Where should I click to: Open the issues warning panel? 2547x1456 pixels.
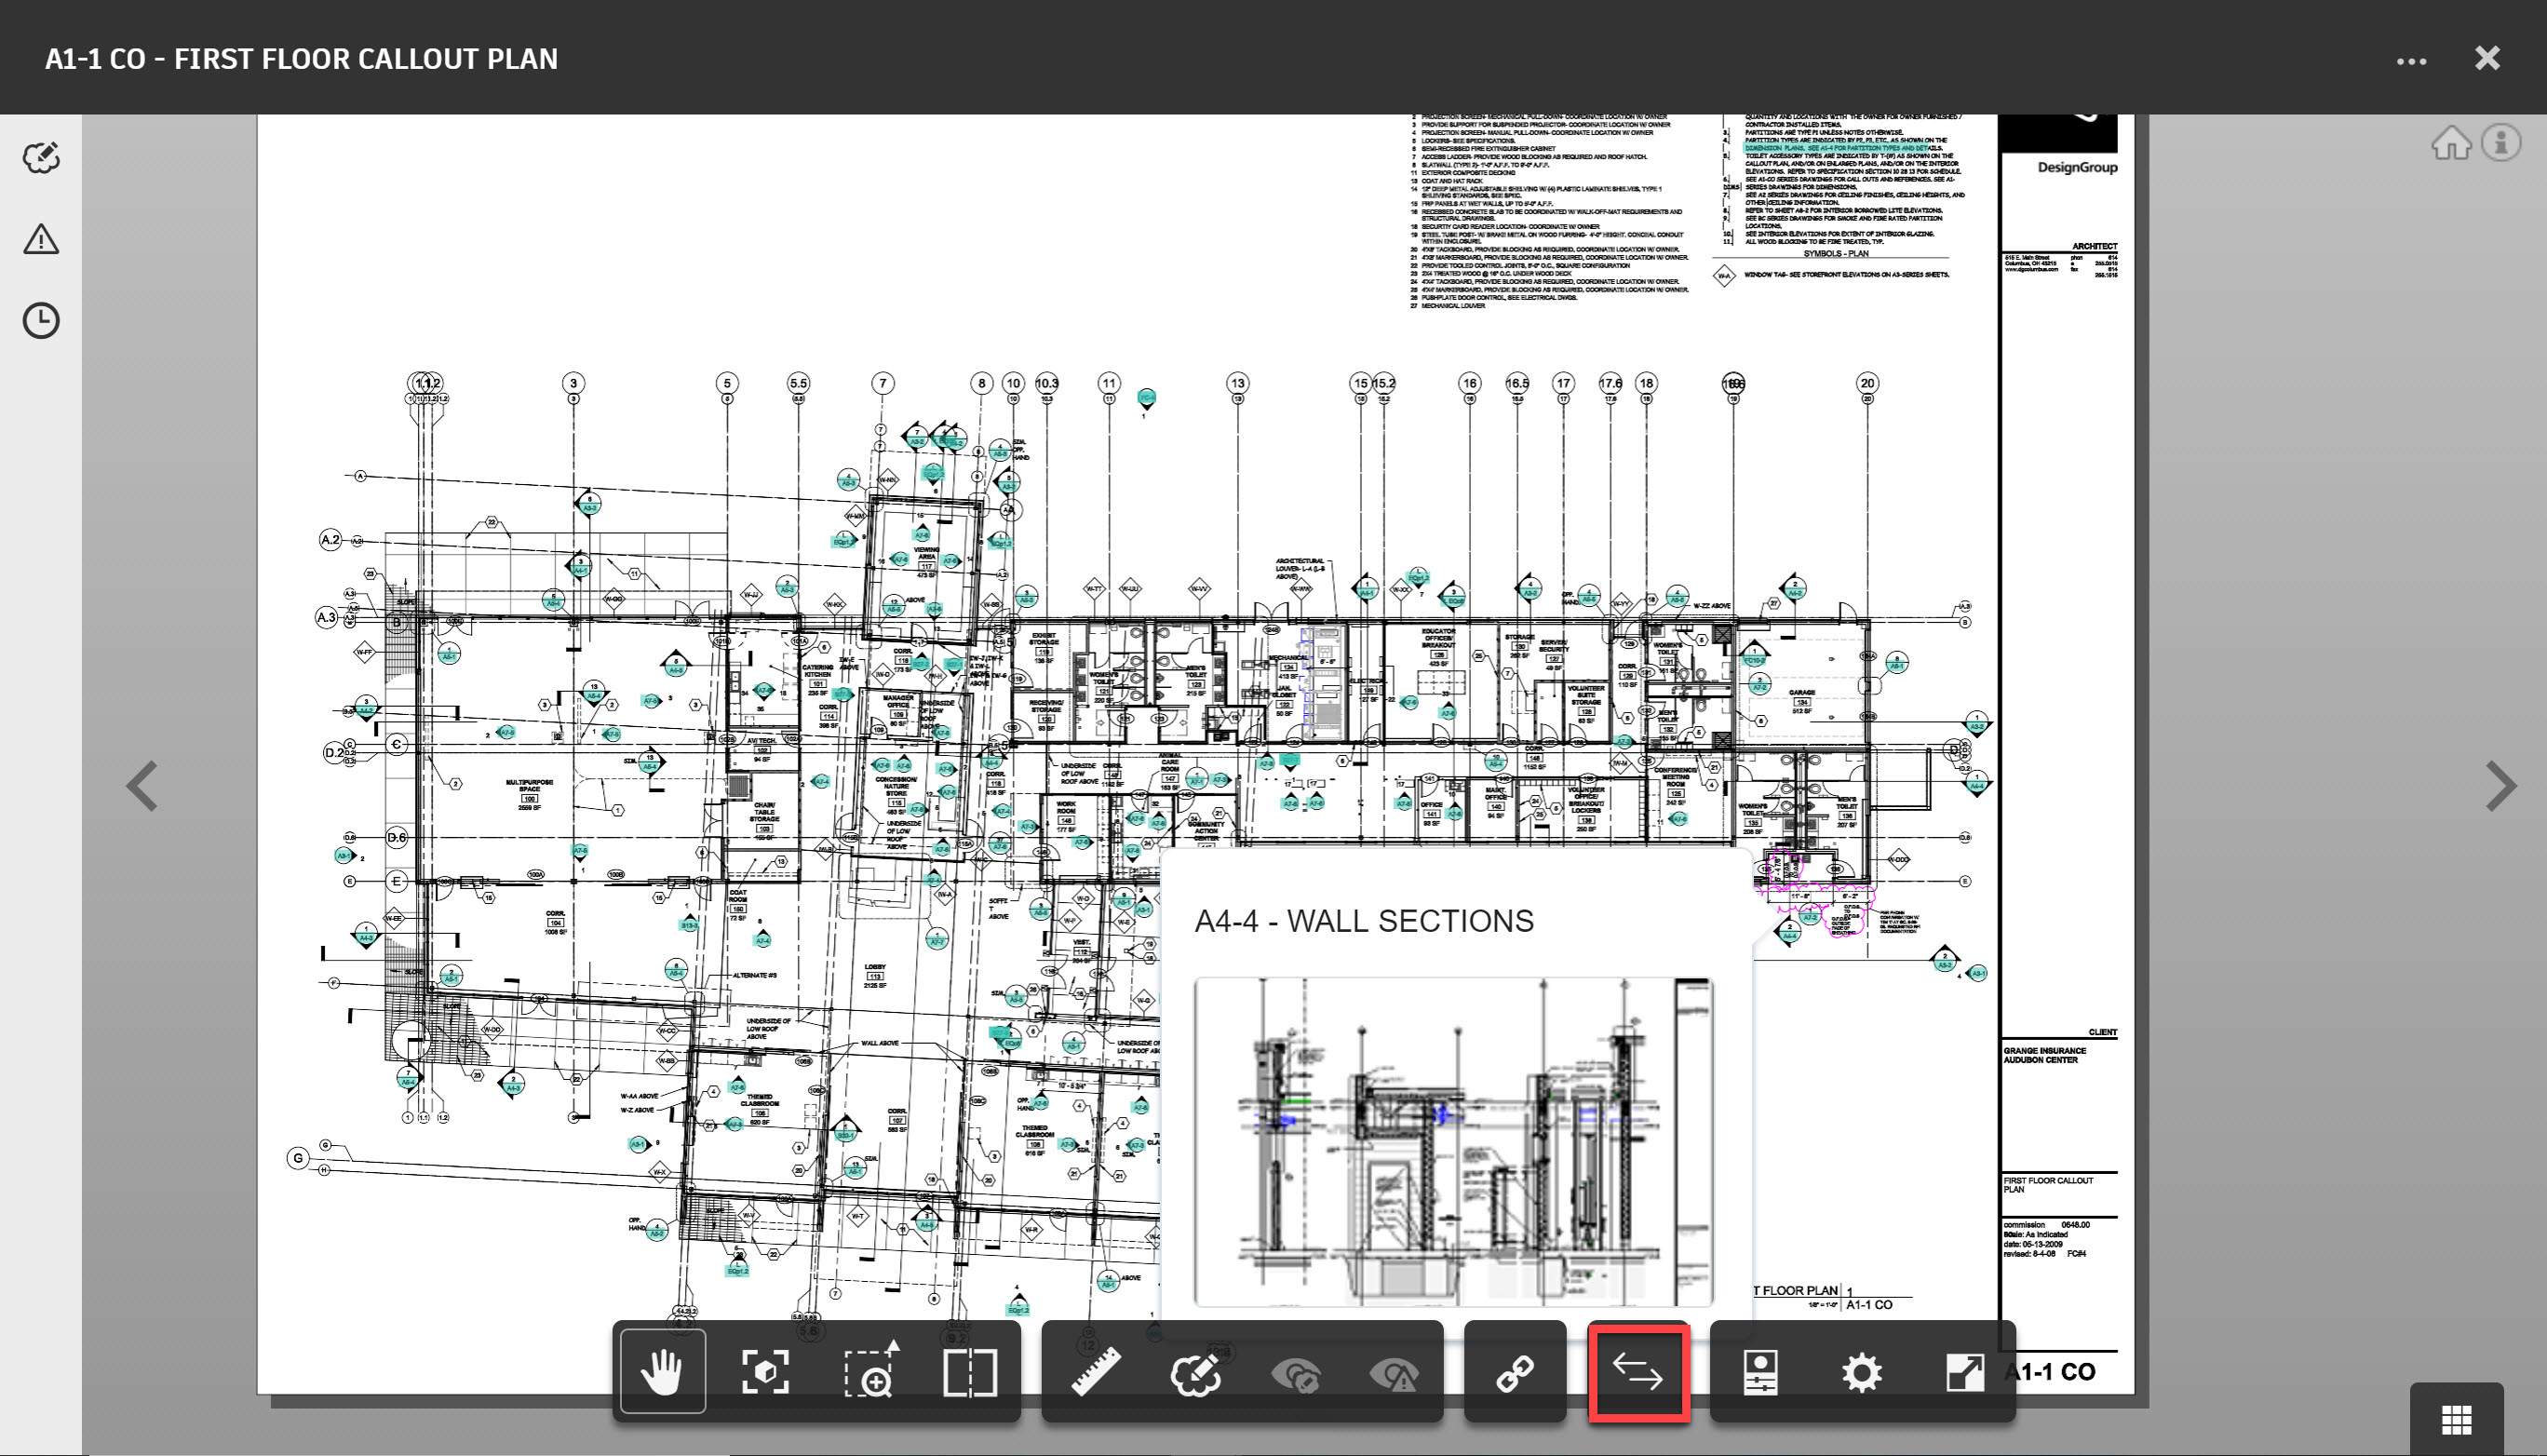(x=41, y=240)
